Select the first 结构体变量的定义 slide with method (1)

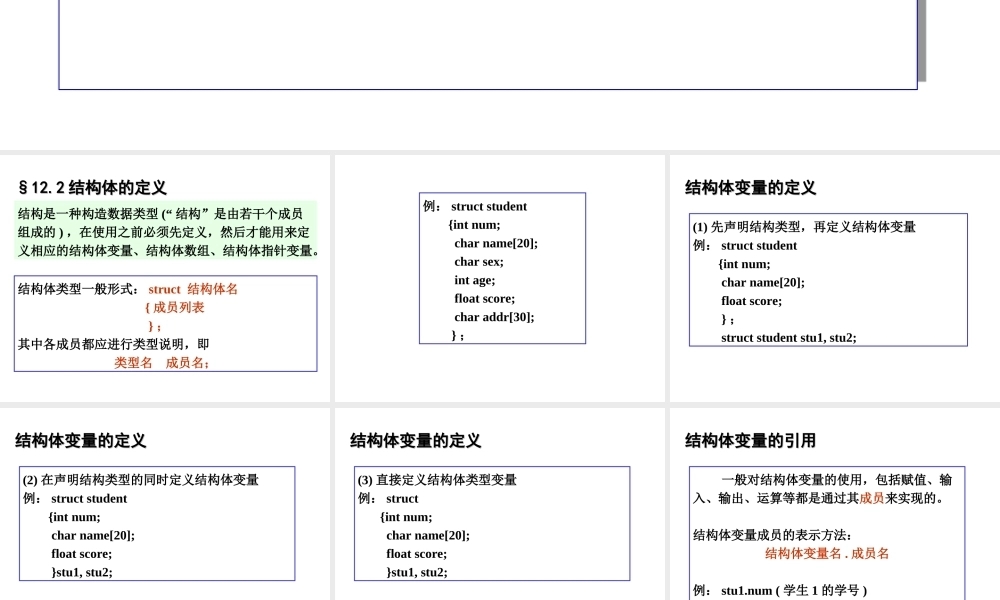tap(835, 278)
